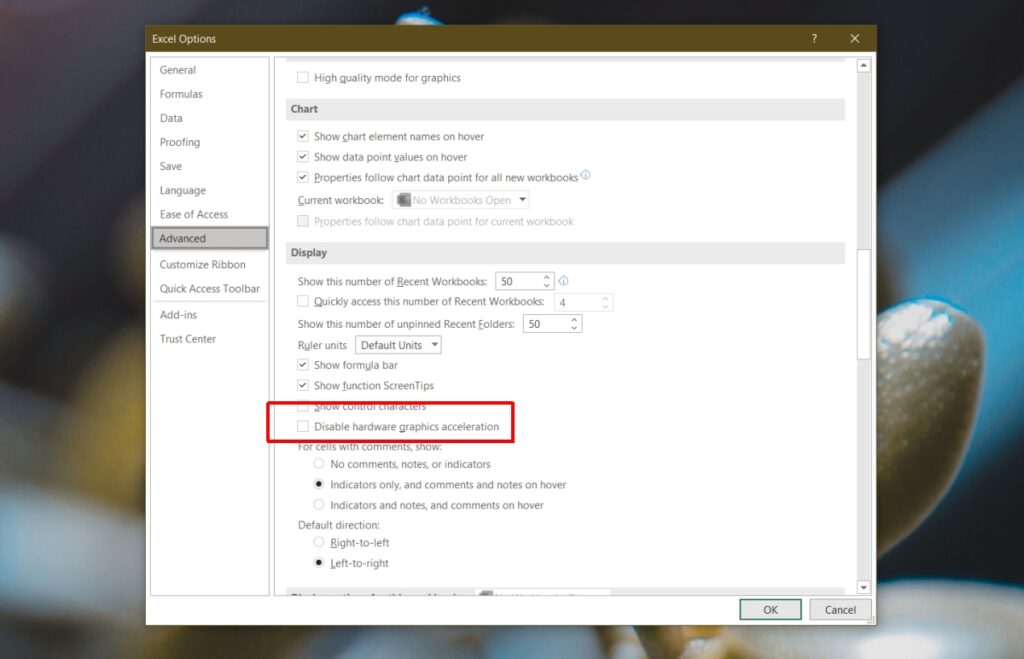Click info icon beside chart properties option

(x=586, y=178)
